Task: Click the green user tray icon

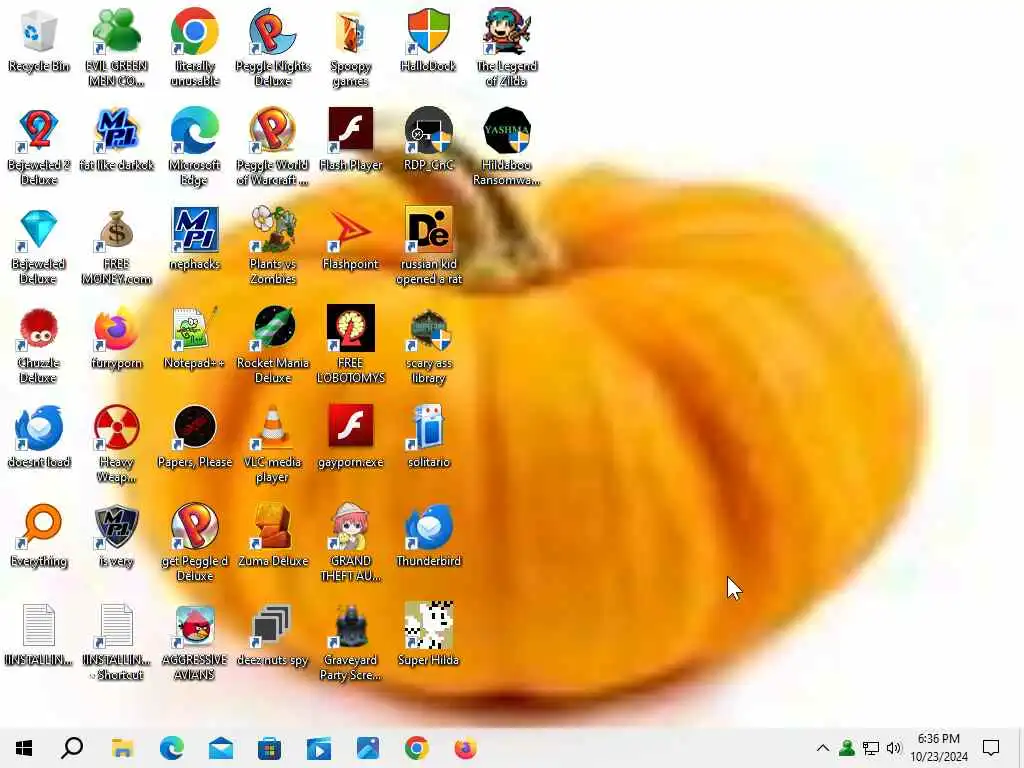Action: (847, 748)
